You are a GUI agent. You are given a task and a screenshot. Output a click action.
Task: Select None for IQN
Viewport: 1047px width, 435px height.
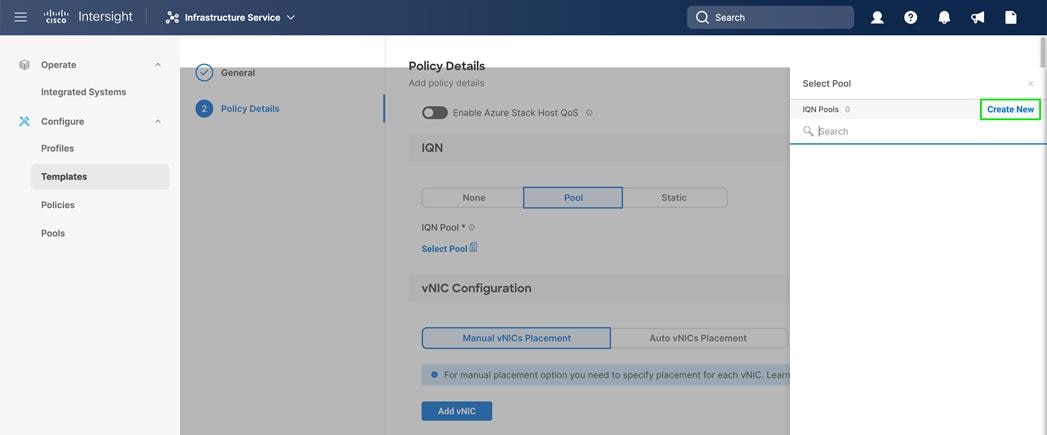tap(473, 198)
